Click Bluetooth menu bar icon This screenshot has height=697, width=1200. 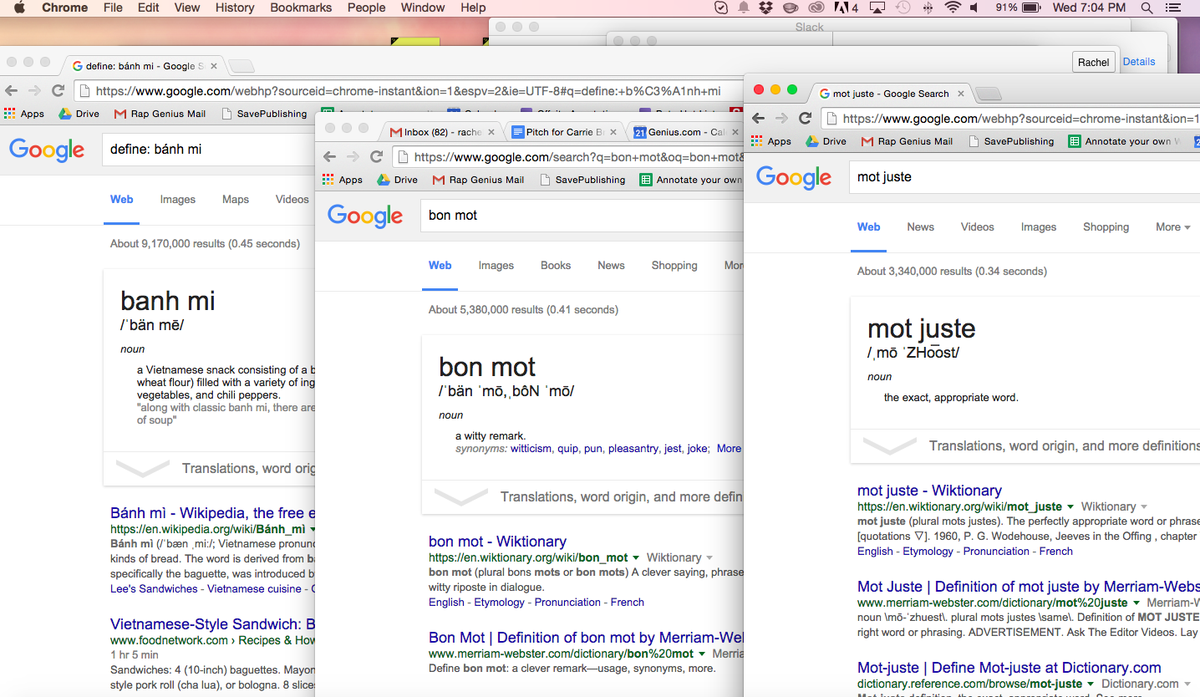coord(928,8)
